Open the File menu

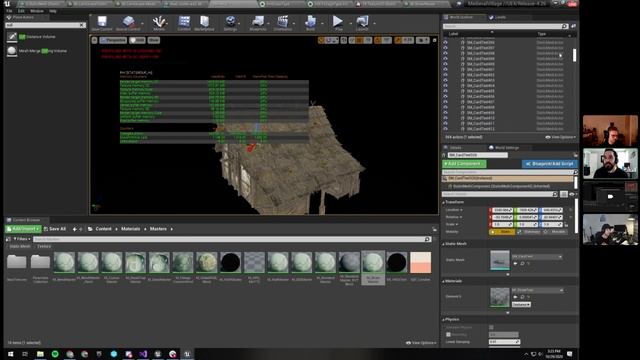pos(9,11)
